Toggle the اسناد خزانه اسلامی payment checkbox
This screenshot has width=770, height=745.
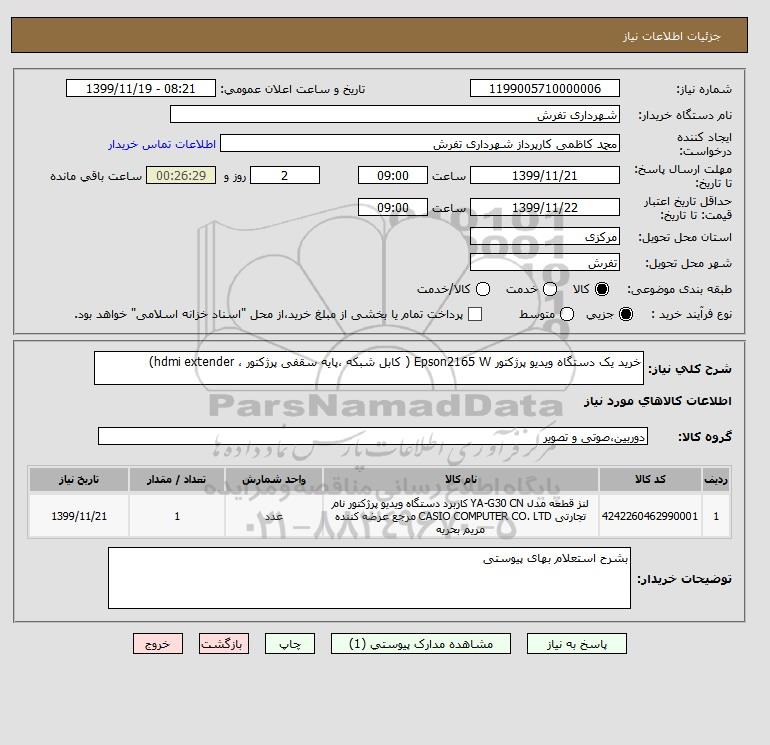(x=475, y=314)
